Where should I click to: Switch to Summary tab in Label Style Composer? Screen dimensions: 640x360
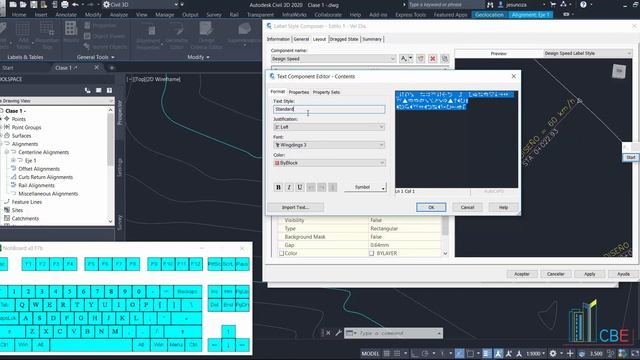click(x=372, y=39)
